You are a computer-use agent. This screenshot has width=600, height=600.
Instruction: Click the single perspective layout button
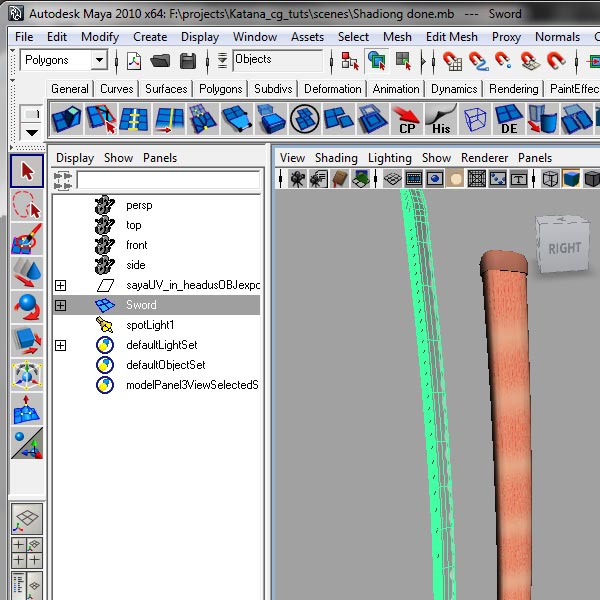pos(27,519)
